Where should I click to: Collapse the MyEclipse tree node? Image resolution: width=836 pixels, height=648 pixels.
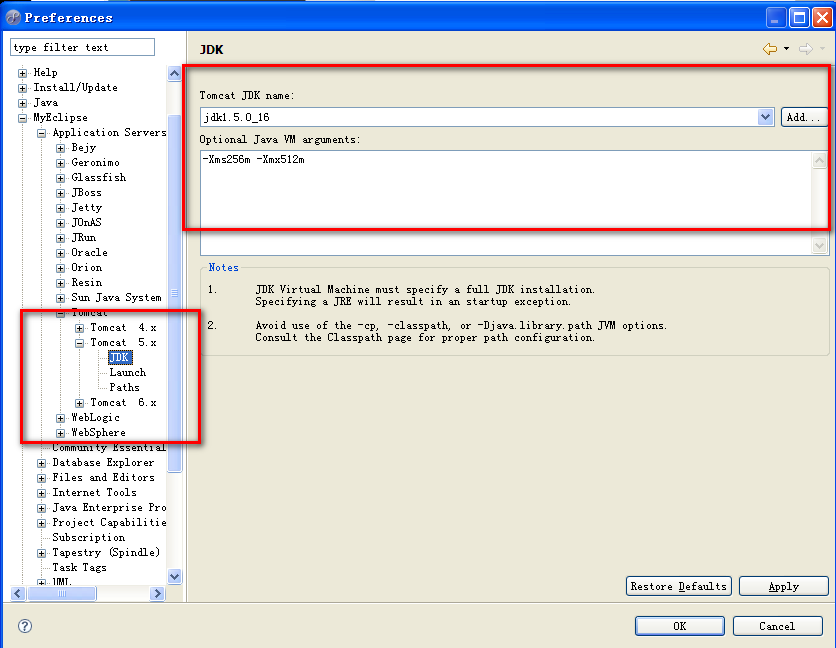click(x=22, y=118)
